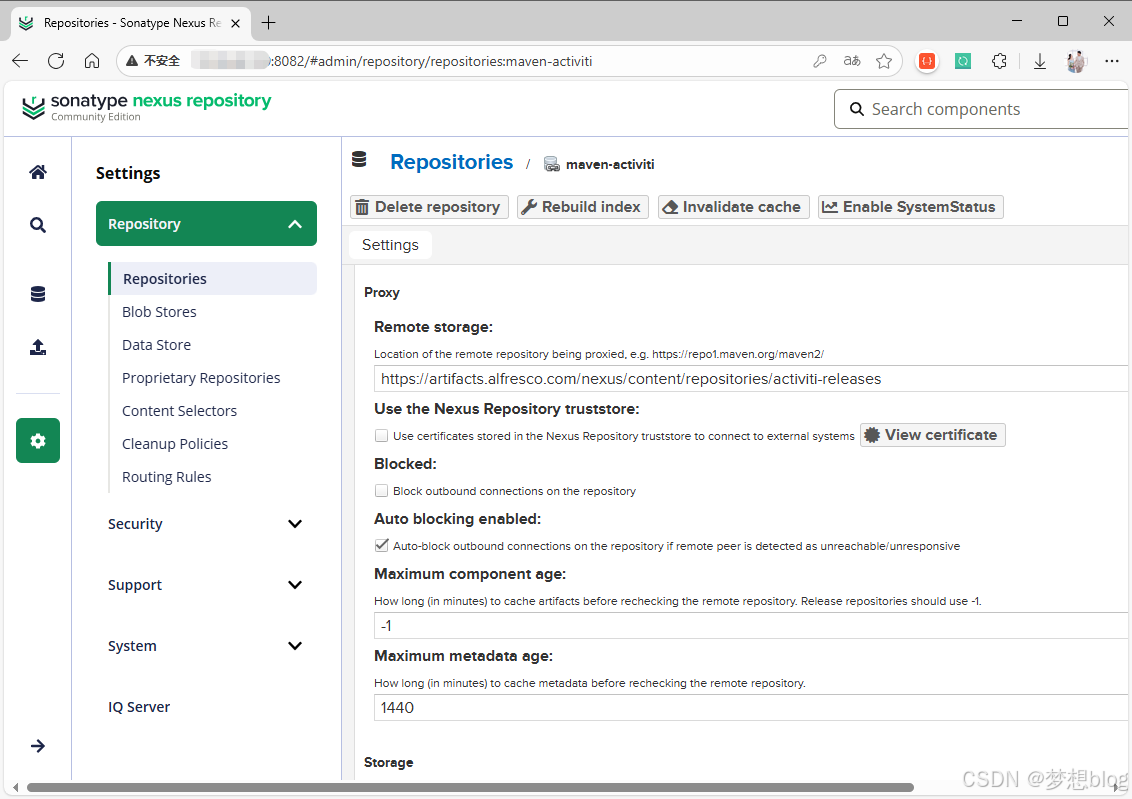Click the Remote storage URL field
This screenshot has height=799, width=1132.
[x=751, y=379]
